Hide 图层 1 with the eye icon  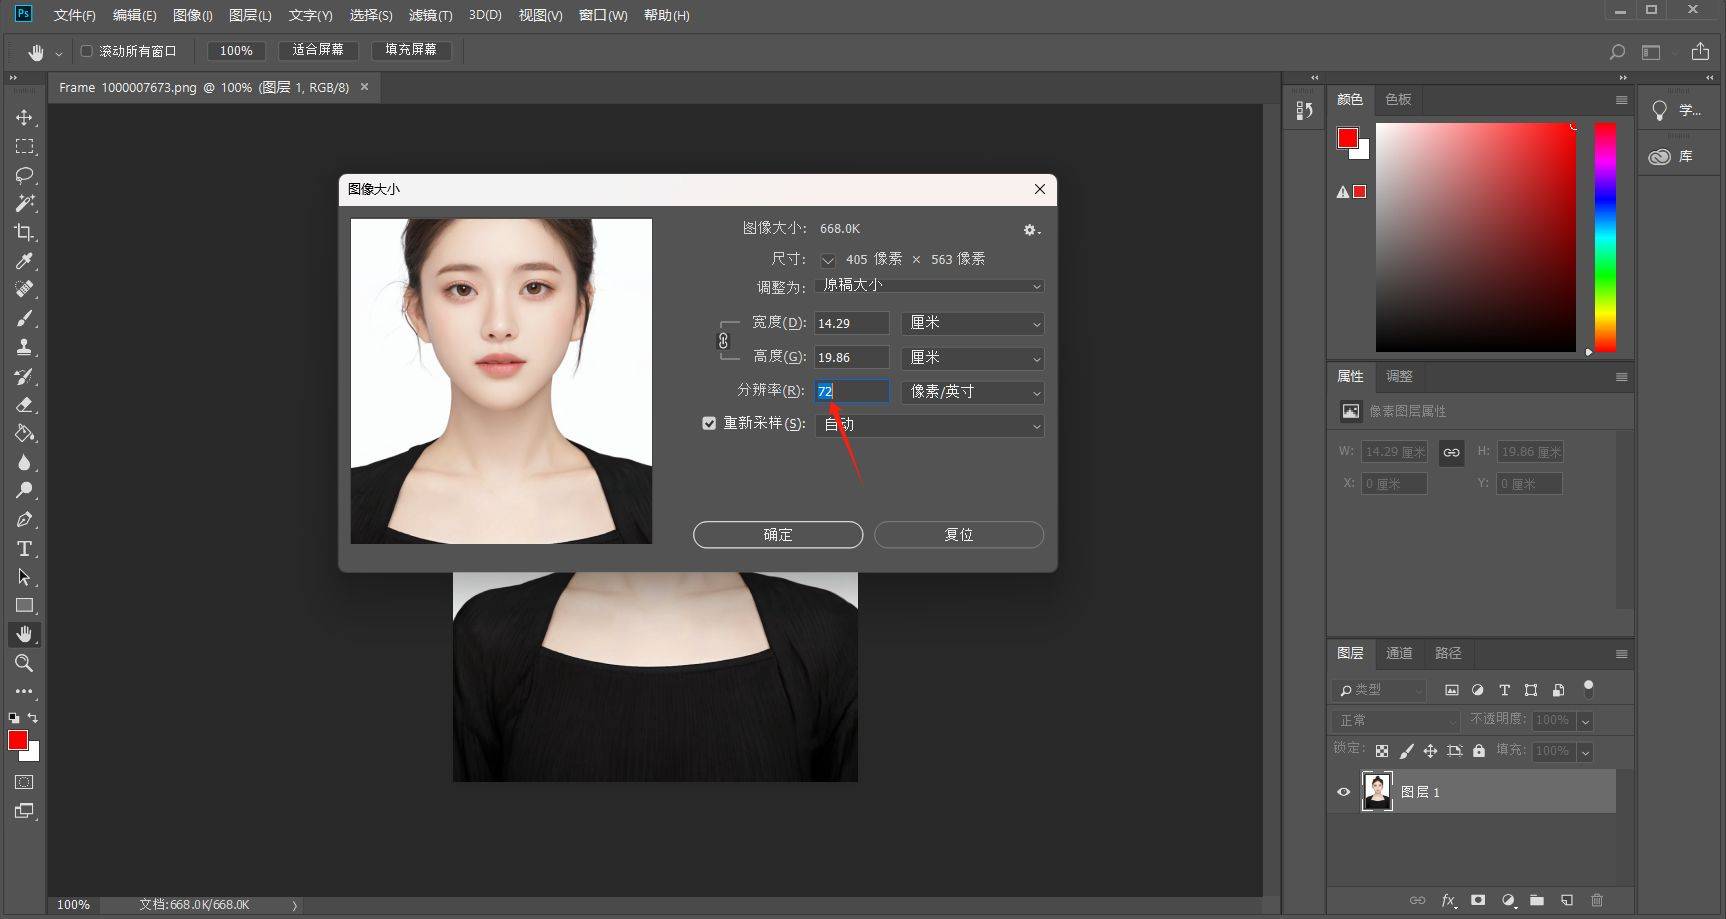tap(1344, 792)
